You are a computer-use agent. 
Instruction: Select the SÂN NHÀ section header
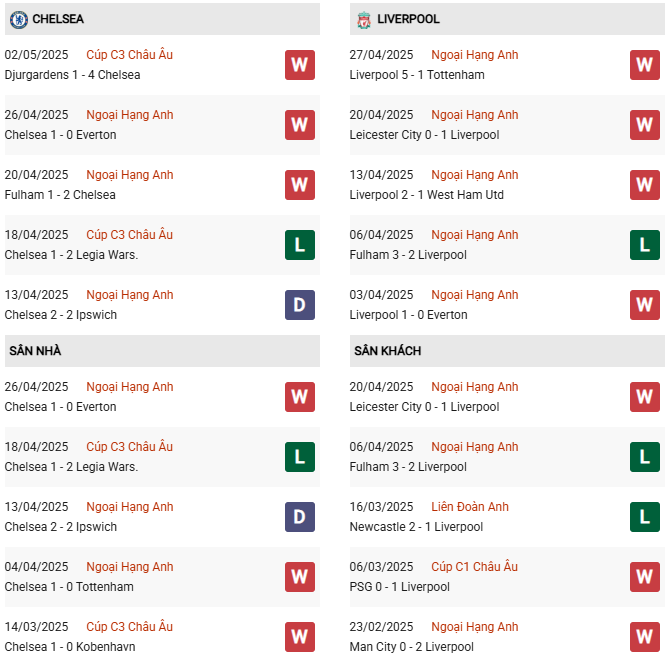[162, 351]
